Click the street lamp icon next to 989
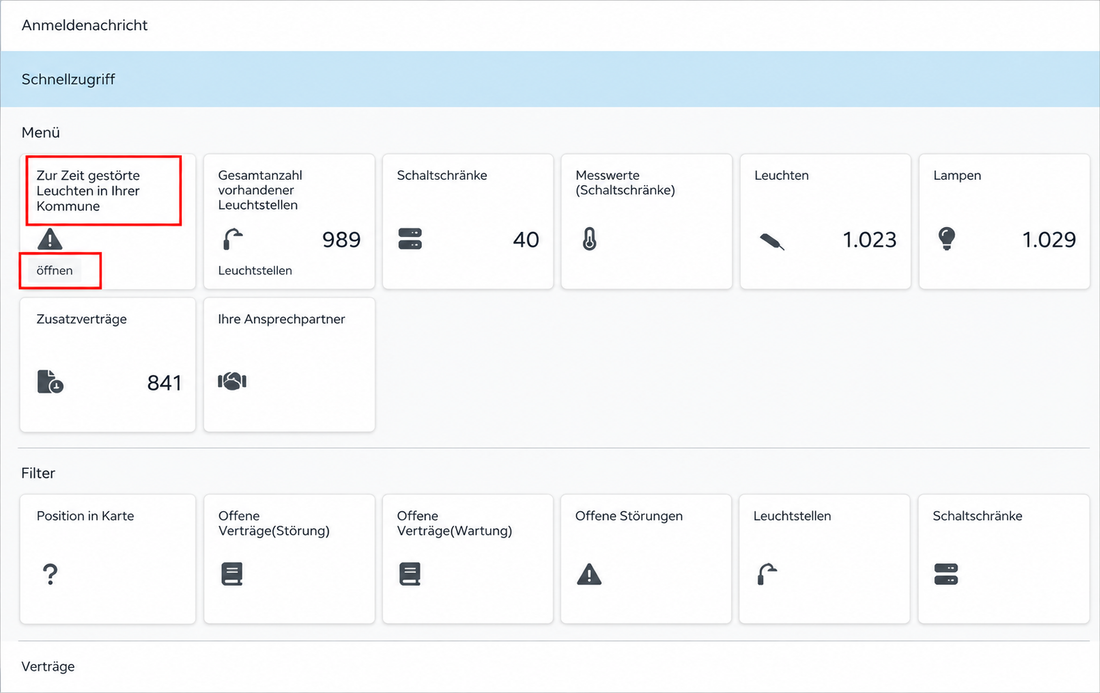Viewport: 1100px width, 693px height. 232,239
